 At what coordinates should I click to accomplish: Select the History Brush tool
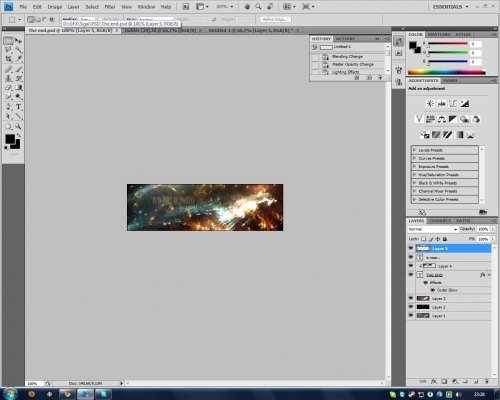(x=18, y=78)
